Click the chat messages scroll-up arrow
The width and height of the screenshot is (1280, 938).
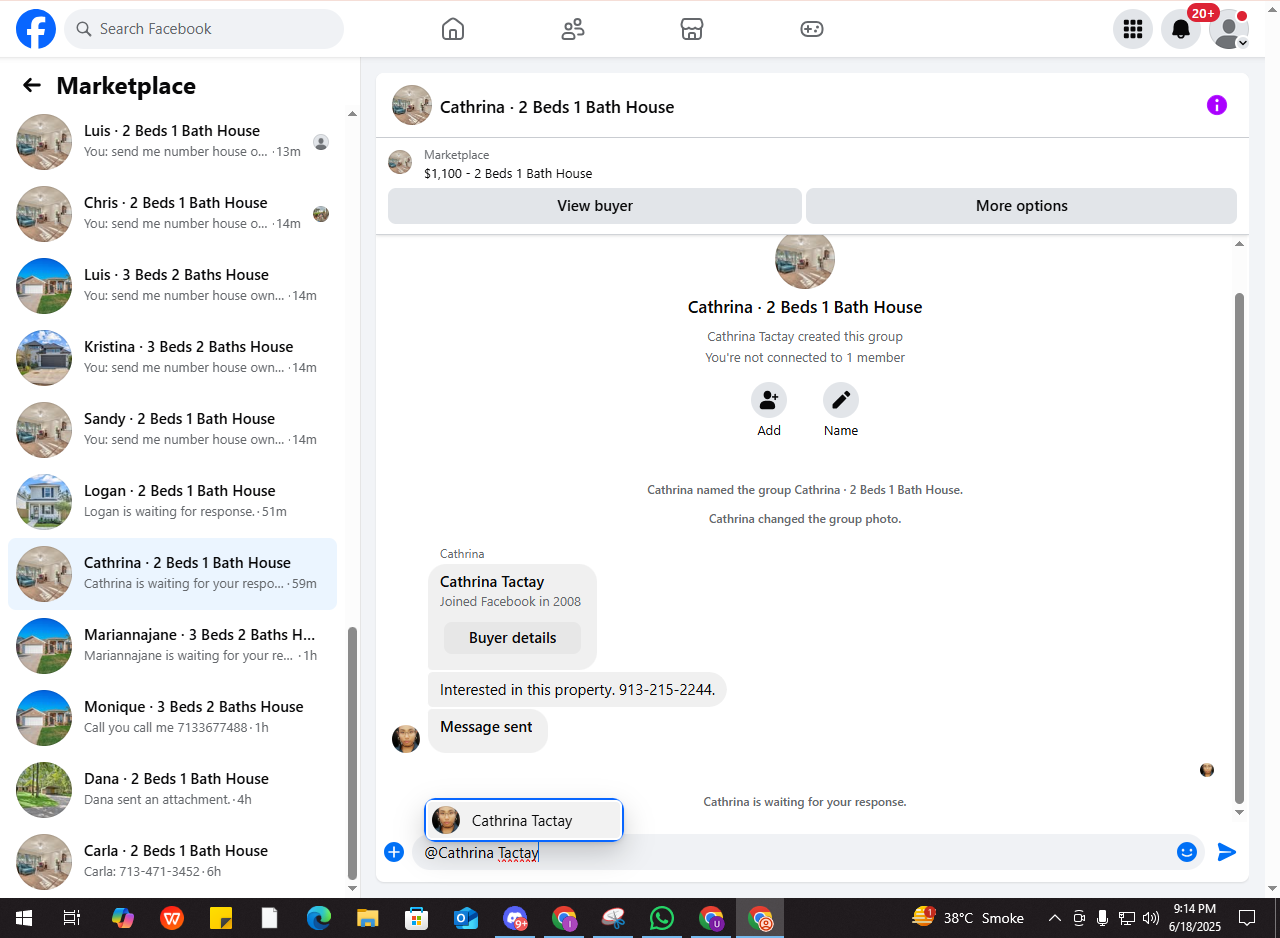[1240, 244]
